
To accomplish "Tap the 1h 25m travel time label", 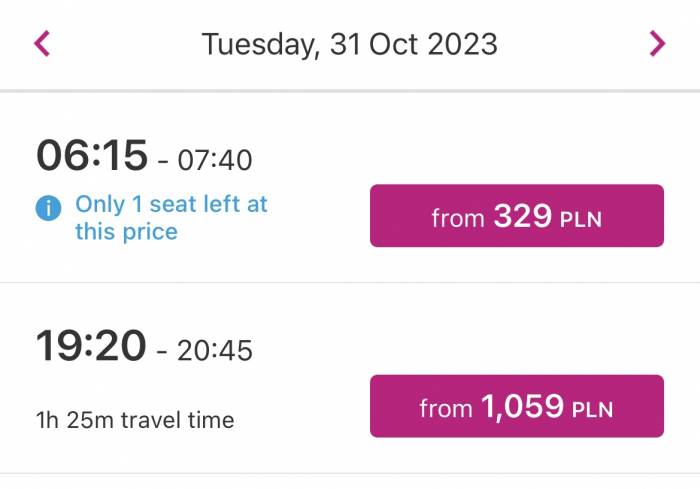I will pyautogui.click(x=135, y=420).
